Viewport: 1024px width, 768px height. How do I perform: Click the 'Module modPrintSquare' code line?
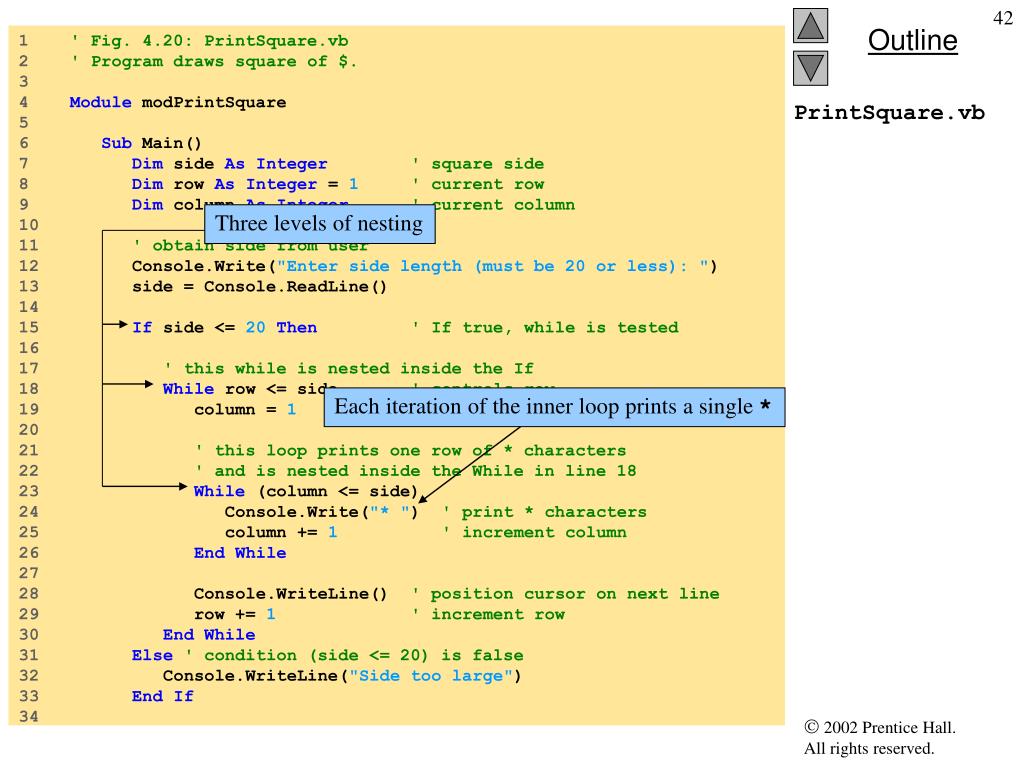coord(178,102)
